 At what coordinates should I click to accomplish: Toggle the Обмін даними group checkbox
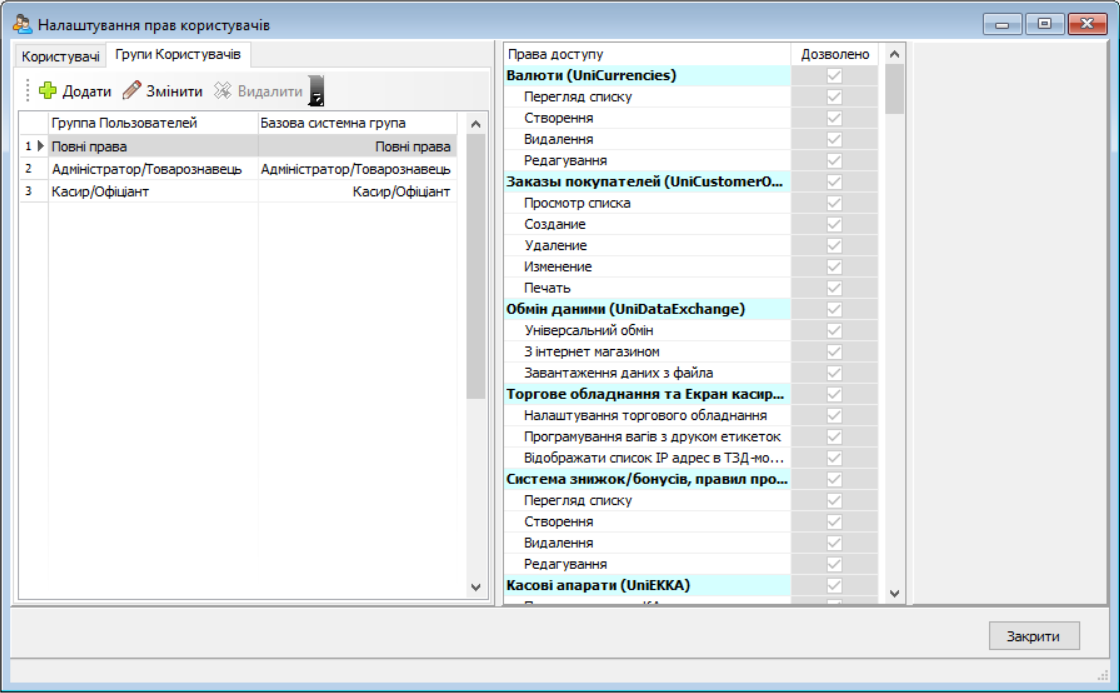pos(834,309)
